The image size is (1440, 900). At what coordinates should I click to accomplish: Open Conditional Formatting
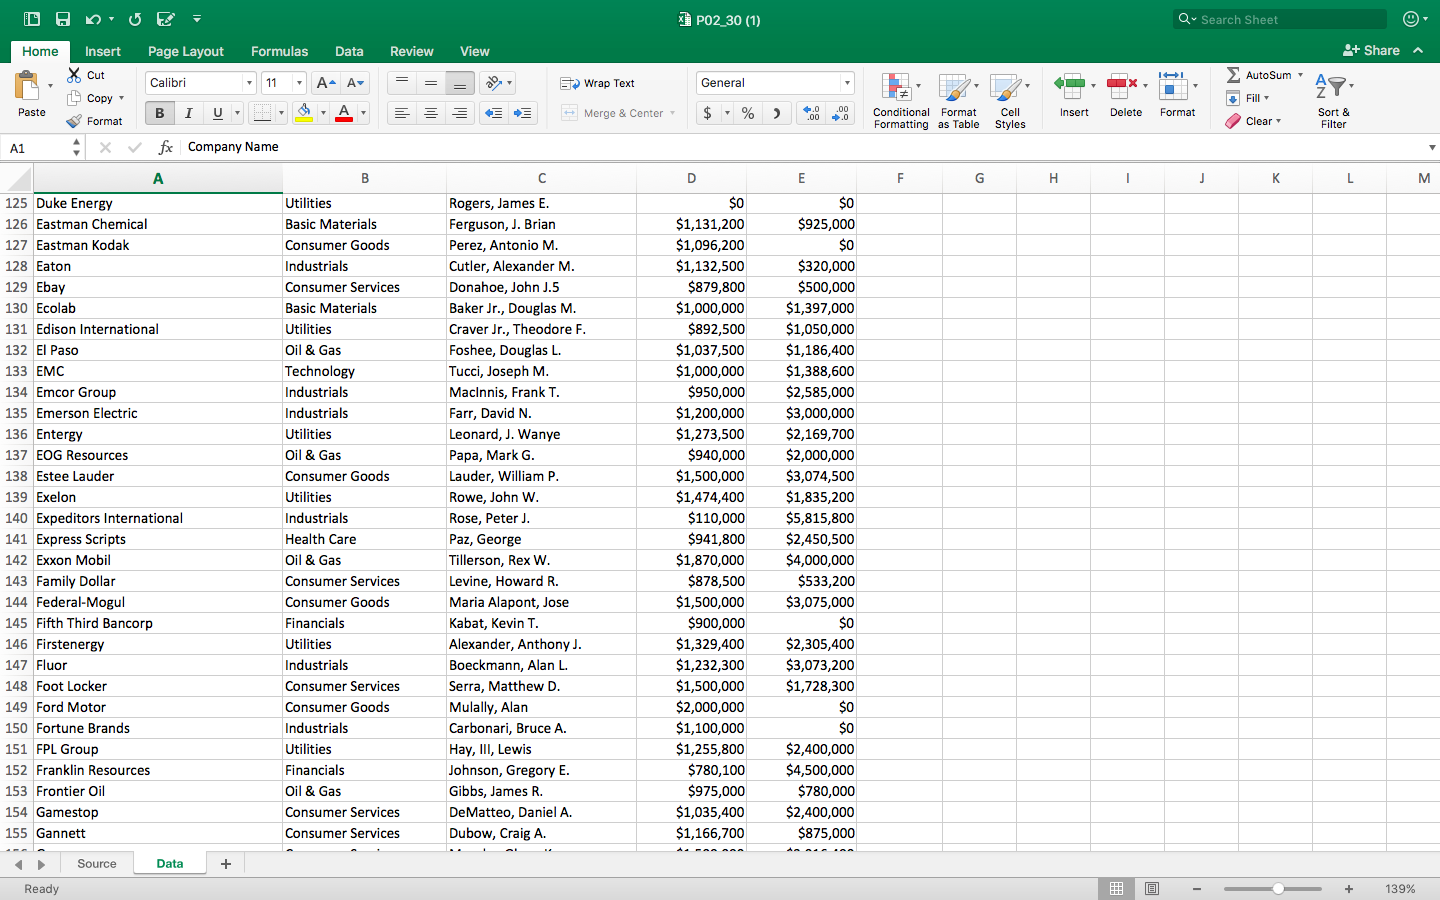(x=900, y=100)
